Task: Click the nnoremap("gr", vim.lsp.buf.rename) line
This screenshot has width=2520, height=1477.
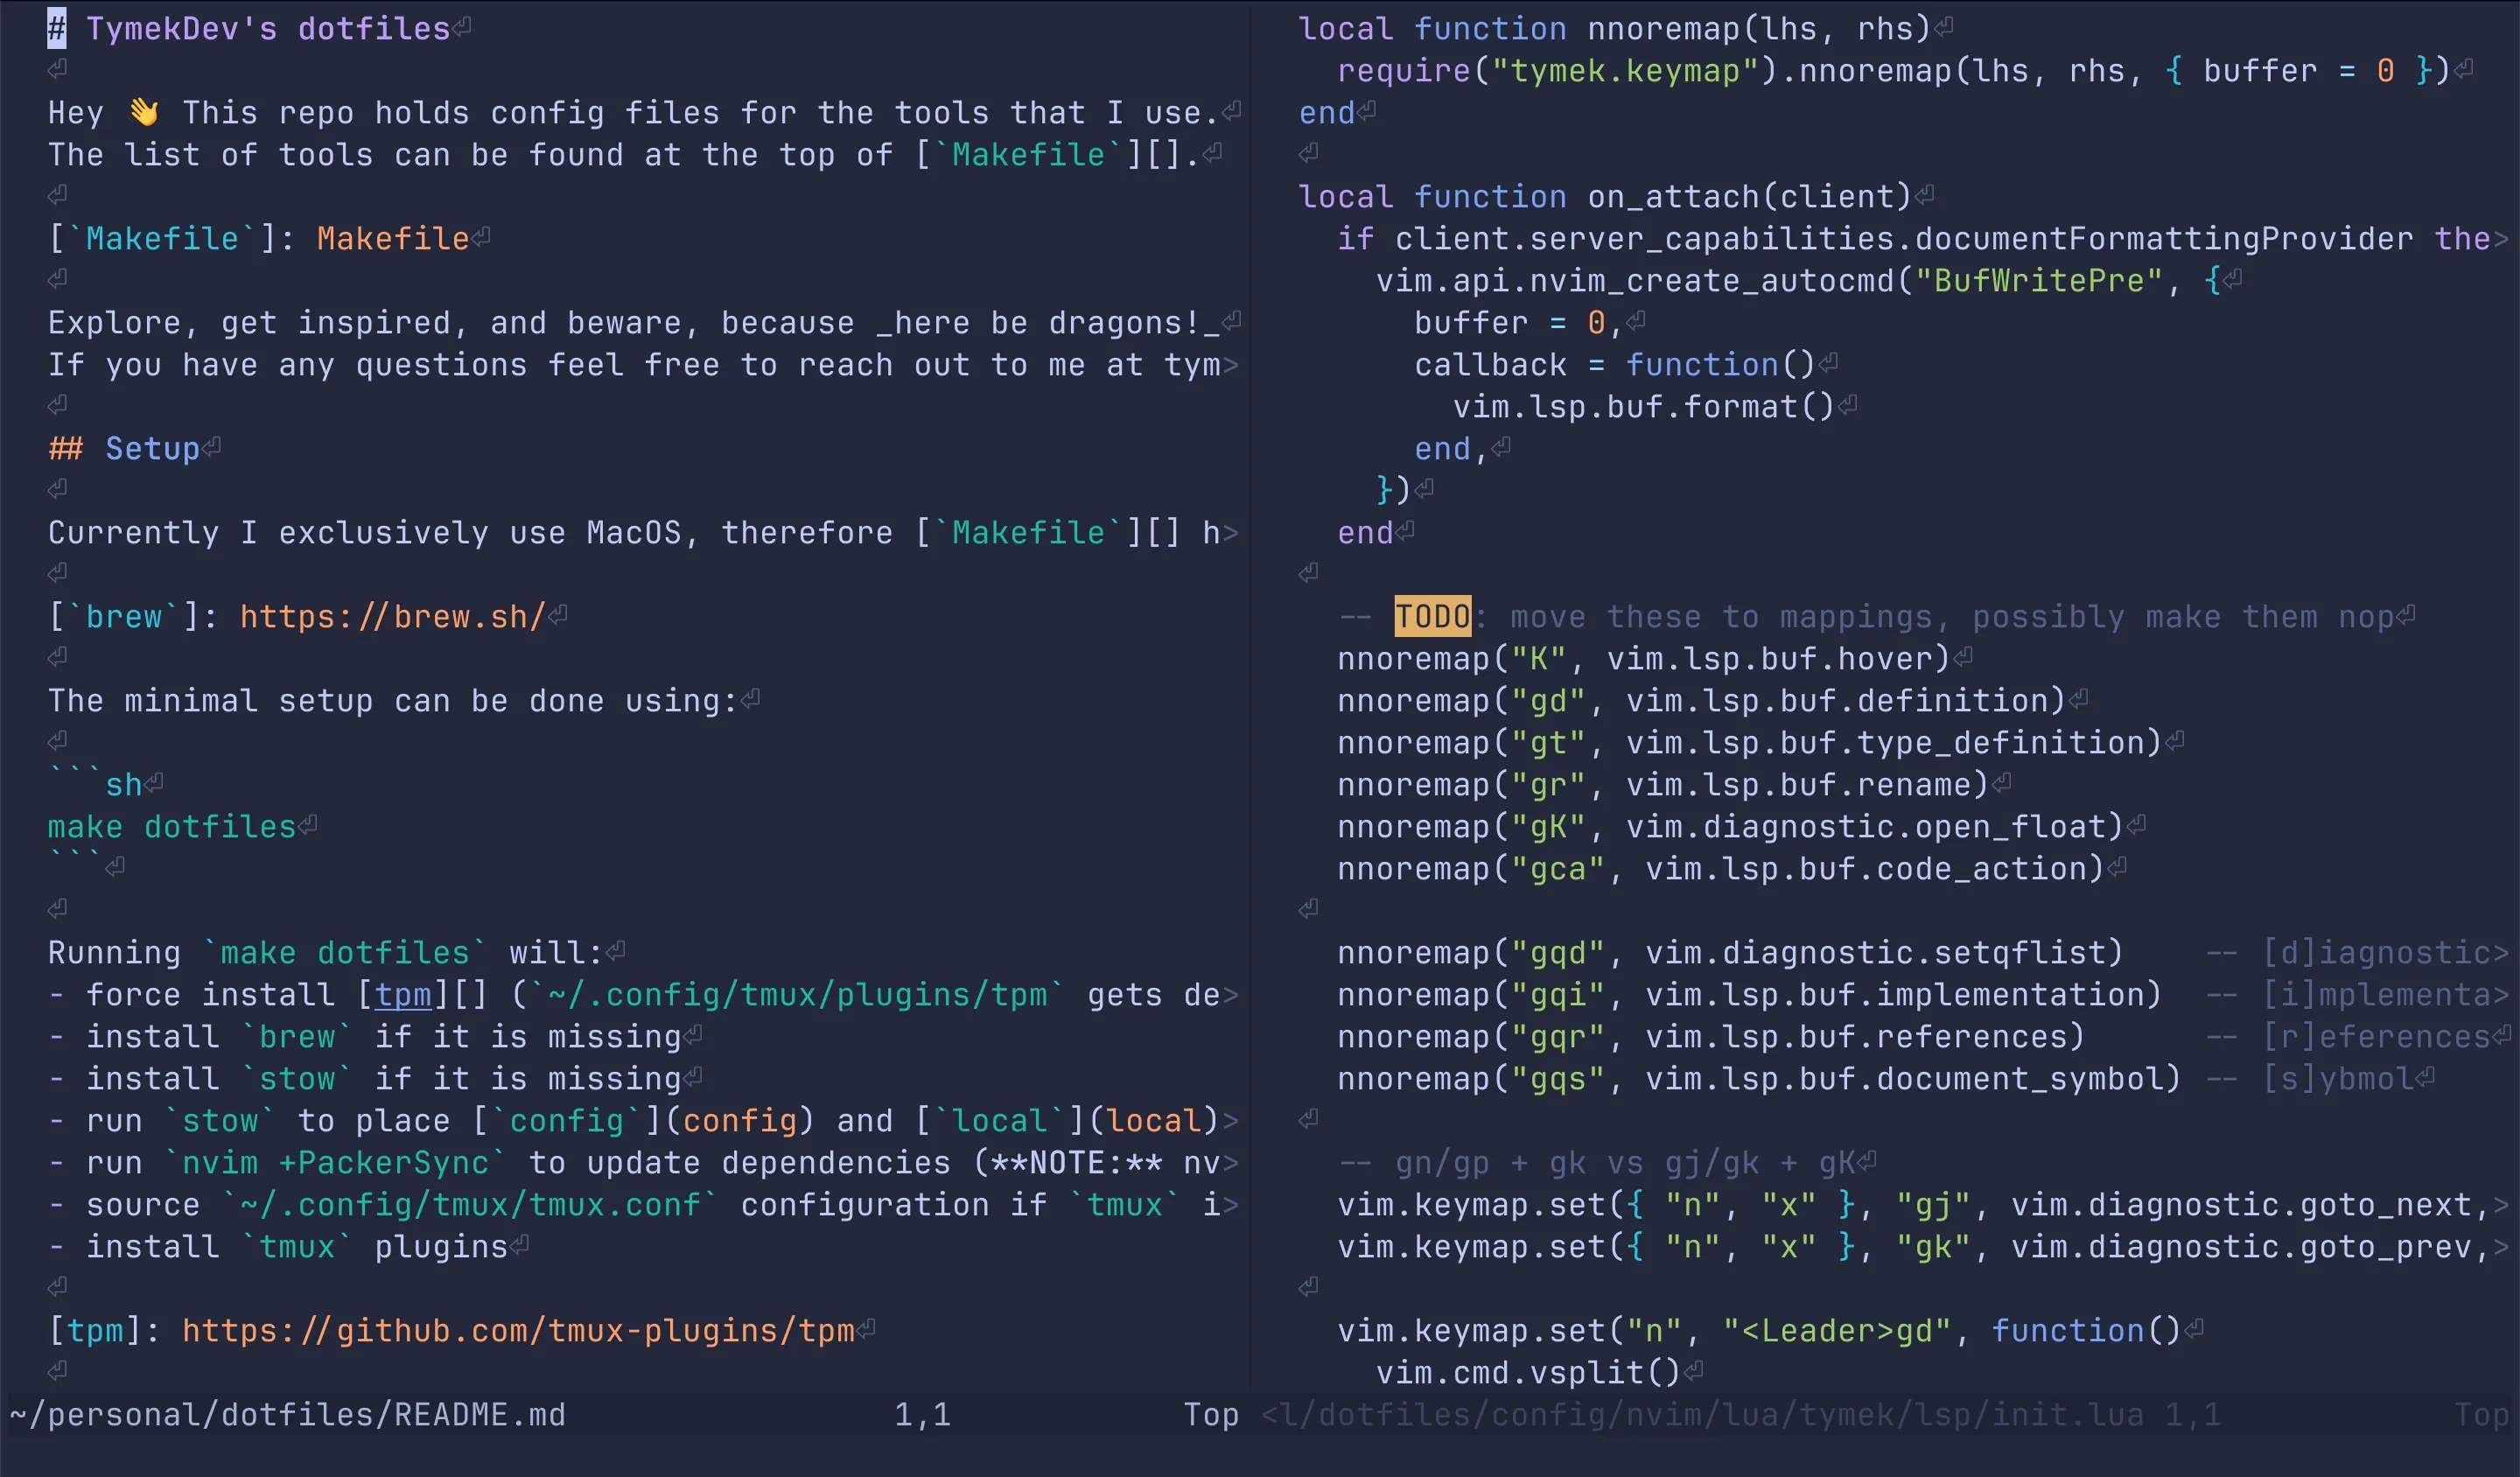Action: (1663, 785)
